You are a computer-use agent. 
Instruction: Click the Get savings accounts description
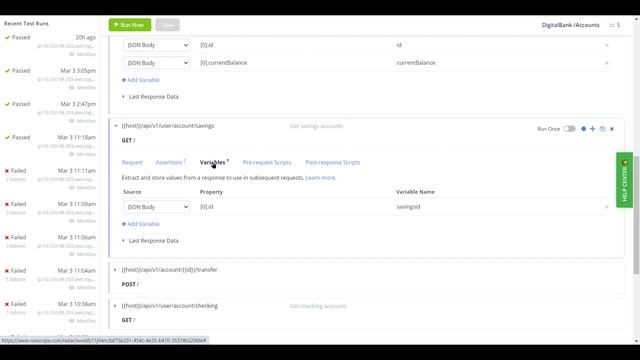(x=316, y=126)
